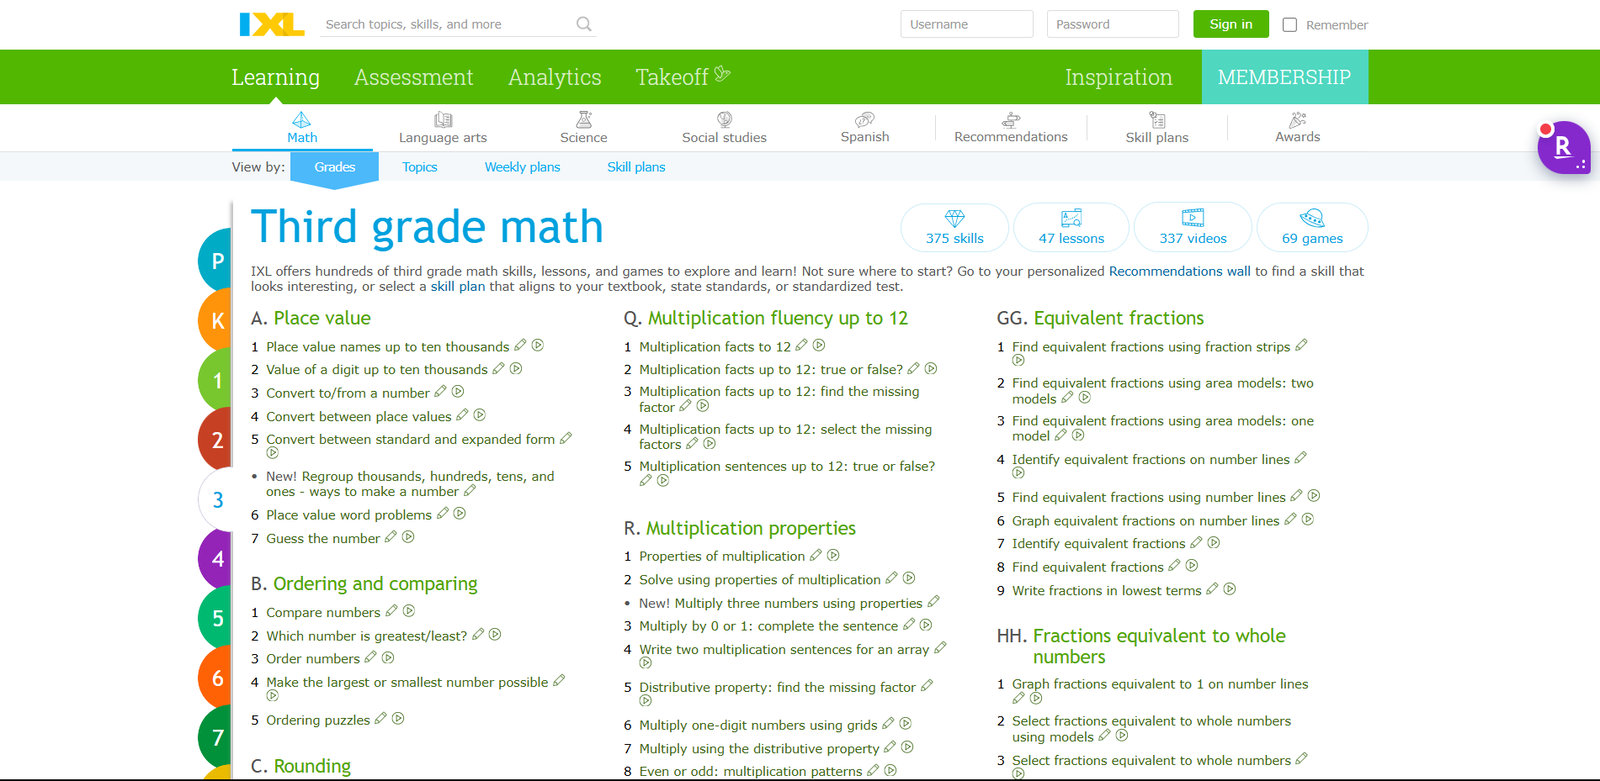View by Topics
The image size is (1600, 781).
pos(420,167)
